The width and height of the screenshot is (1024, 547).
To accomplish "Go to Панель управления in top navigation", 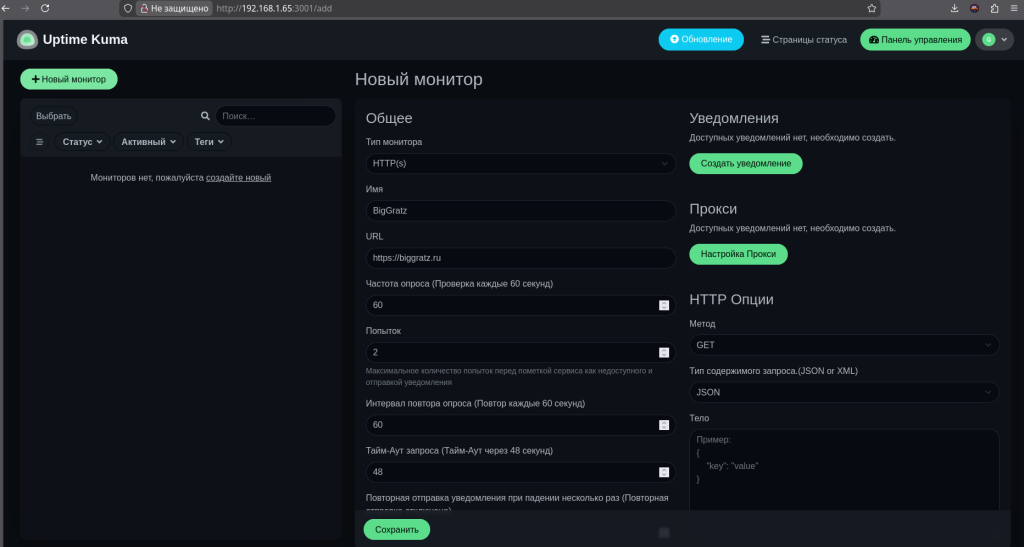I will click(915, 40).
